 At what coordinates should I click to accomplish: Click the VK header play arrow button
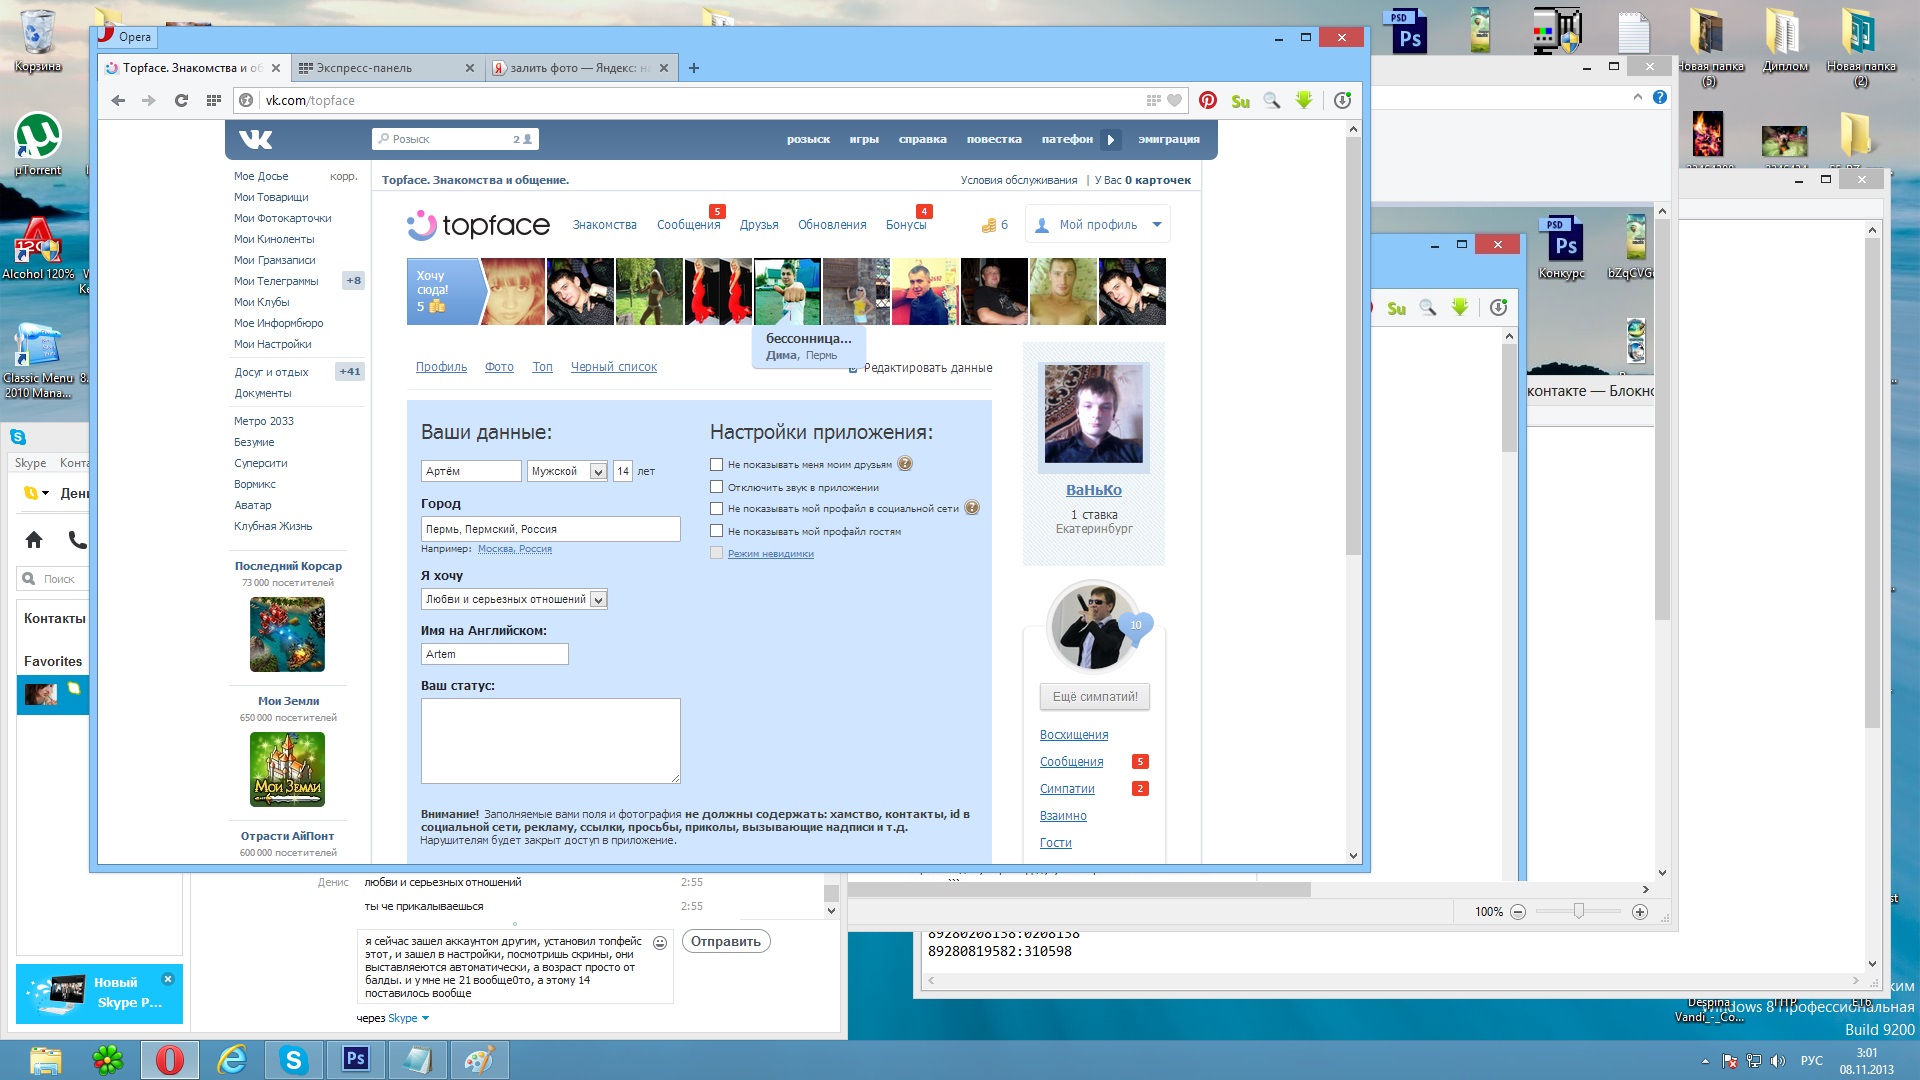pos(1110,139)
